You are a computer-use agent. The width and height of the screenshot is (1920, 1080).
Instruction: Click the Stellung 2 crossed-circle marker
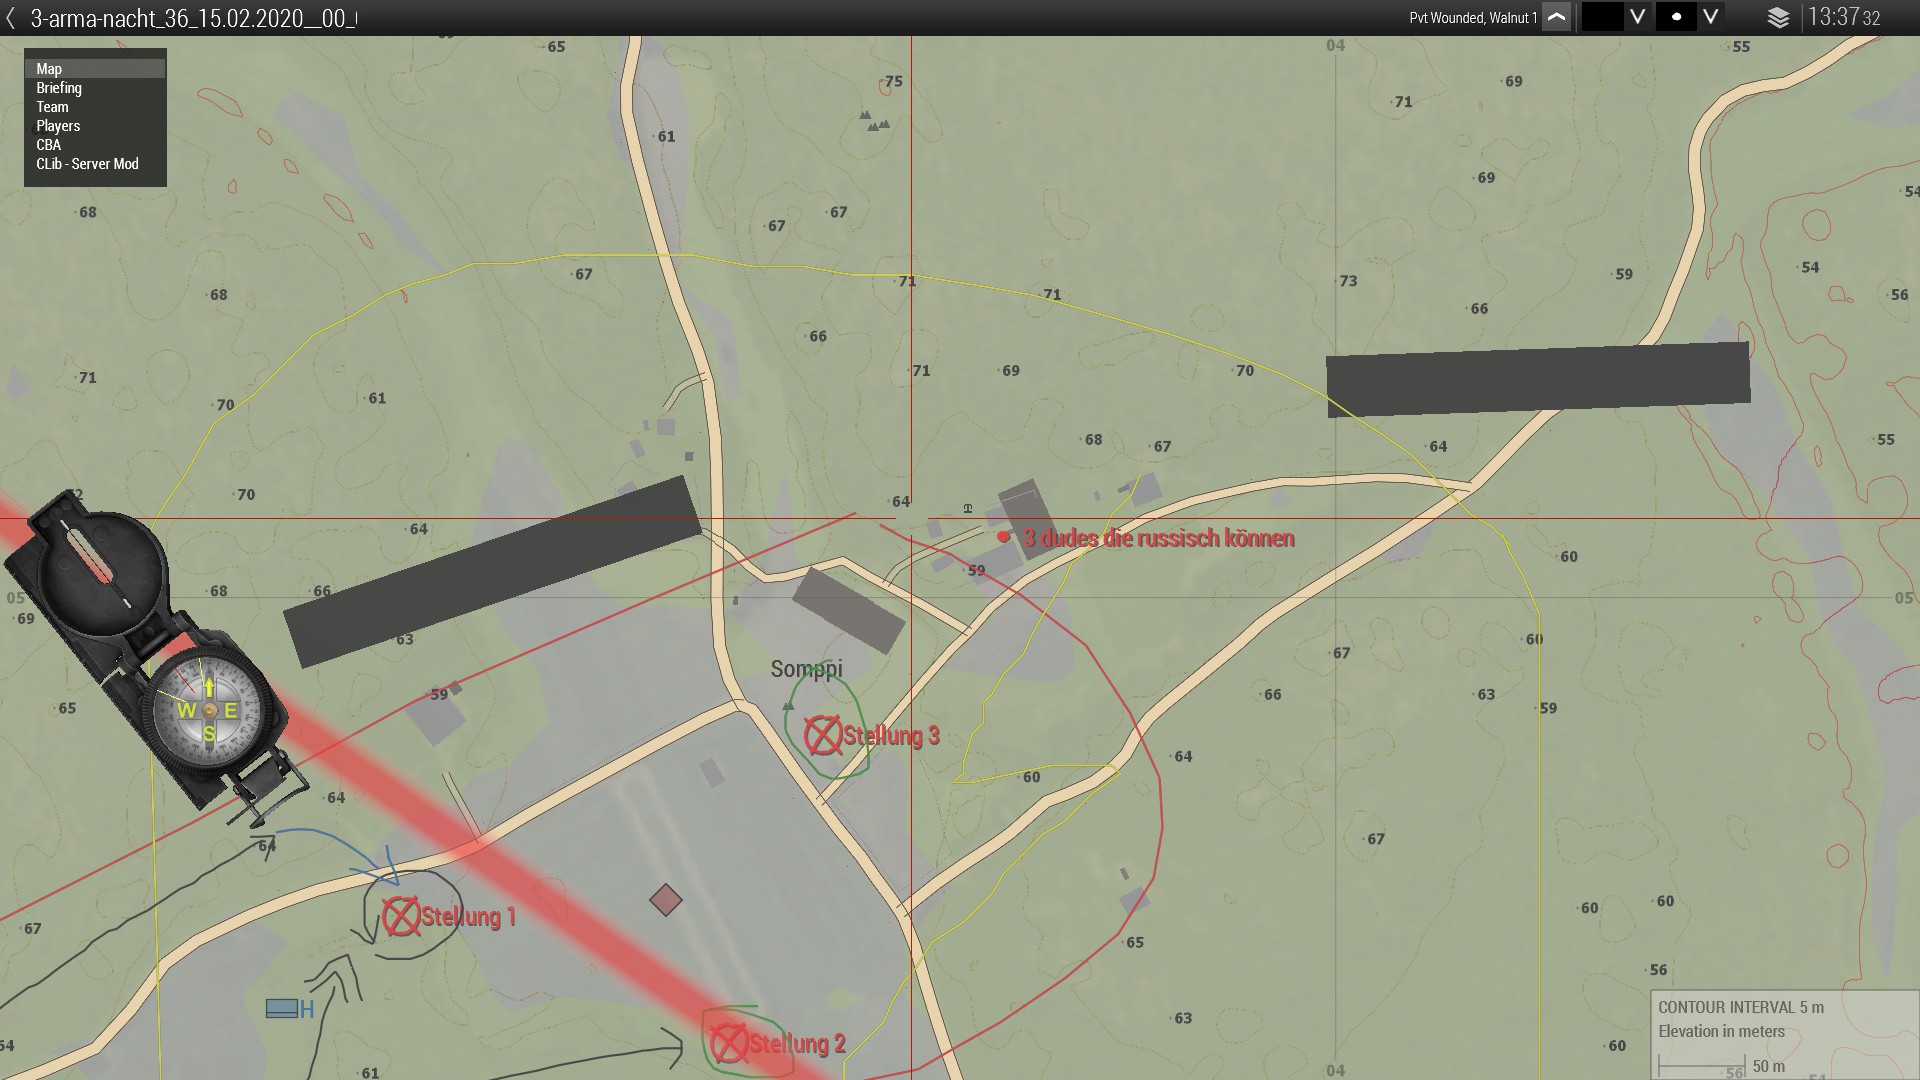(x=729, y=1043)
